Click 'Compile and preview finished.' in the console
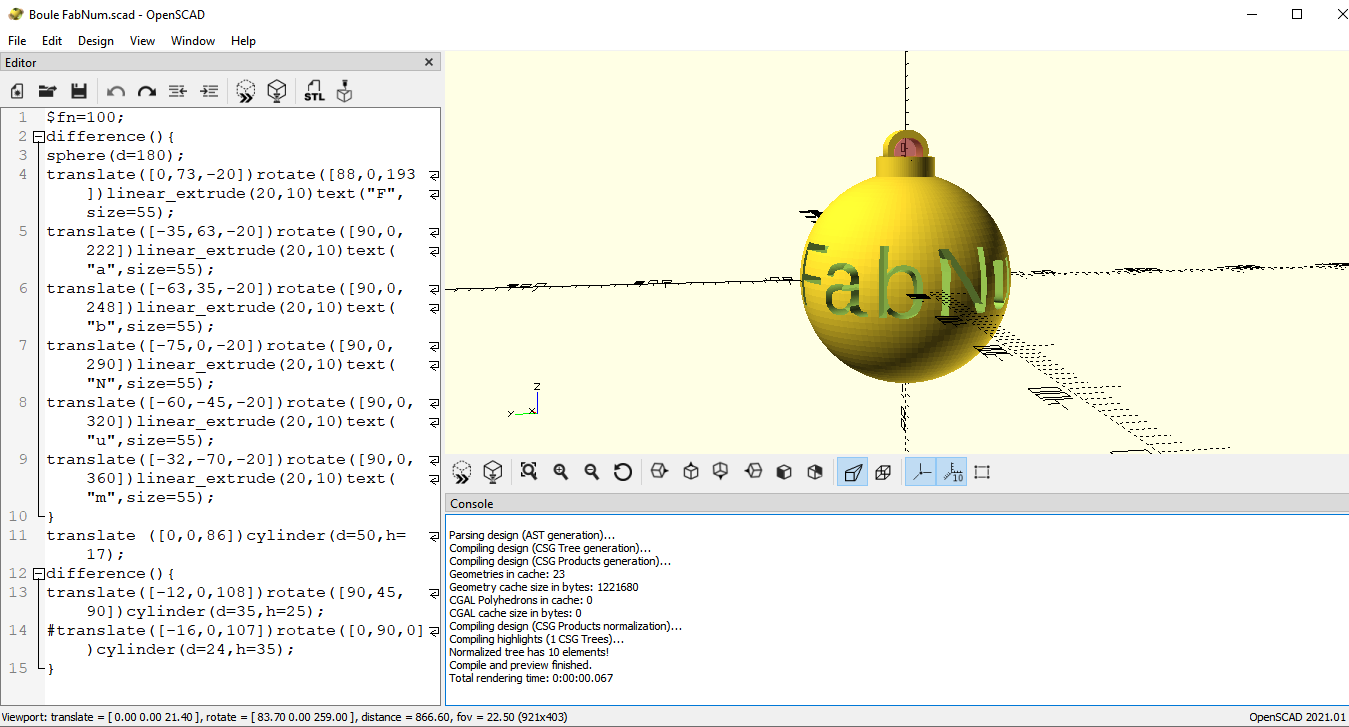This screenshot has width=1349, height=727. 520,665
